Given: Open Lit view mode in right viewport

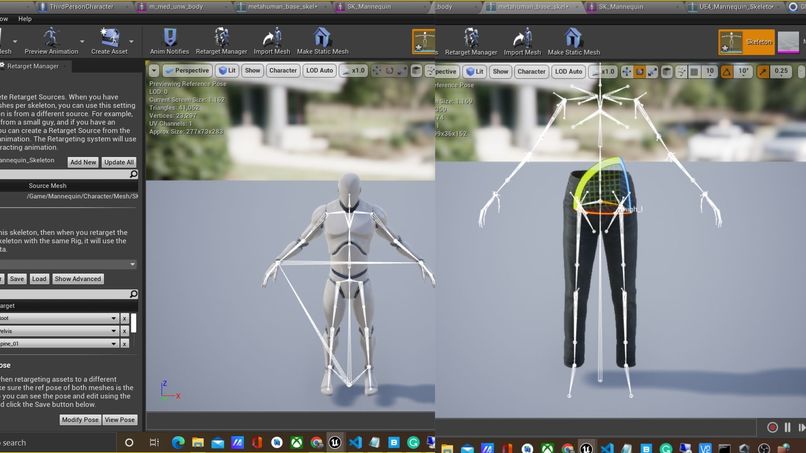Looking at the screenshot, I should [474, 71].
